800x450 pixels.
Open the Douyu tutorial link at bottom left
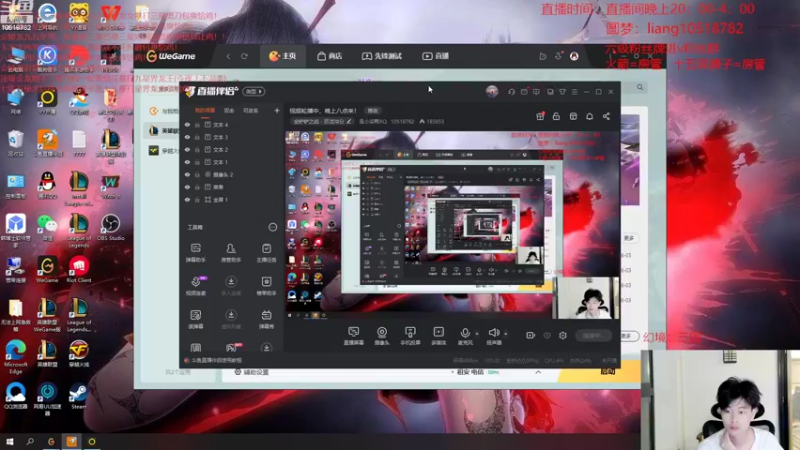pyautogui.click(x=213, y=360)
